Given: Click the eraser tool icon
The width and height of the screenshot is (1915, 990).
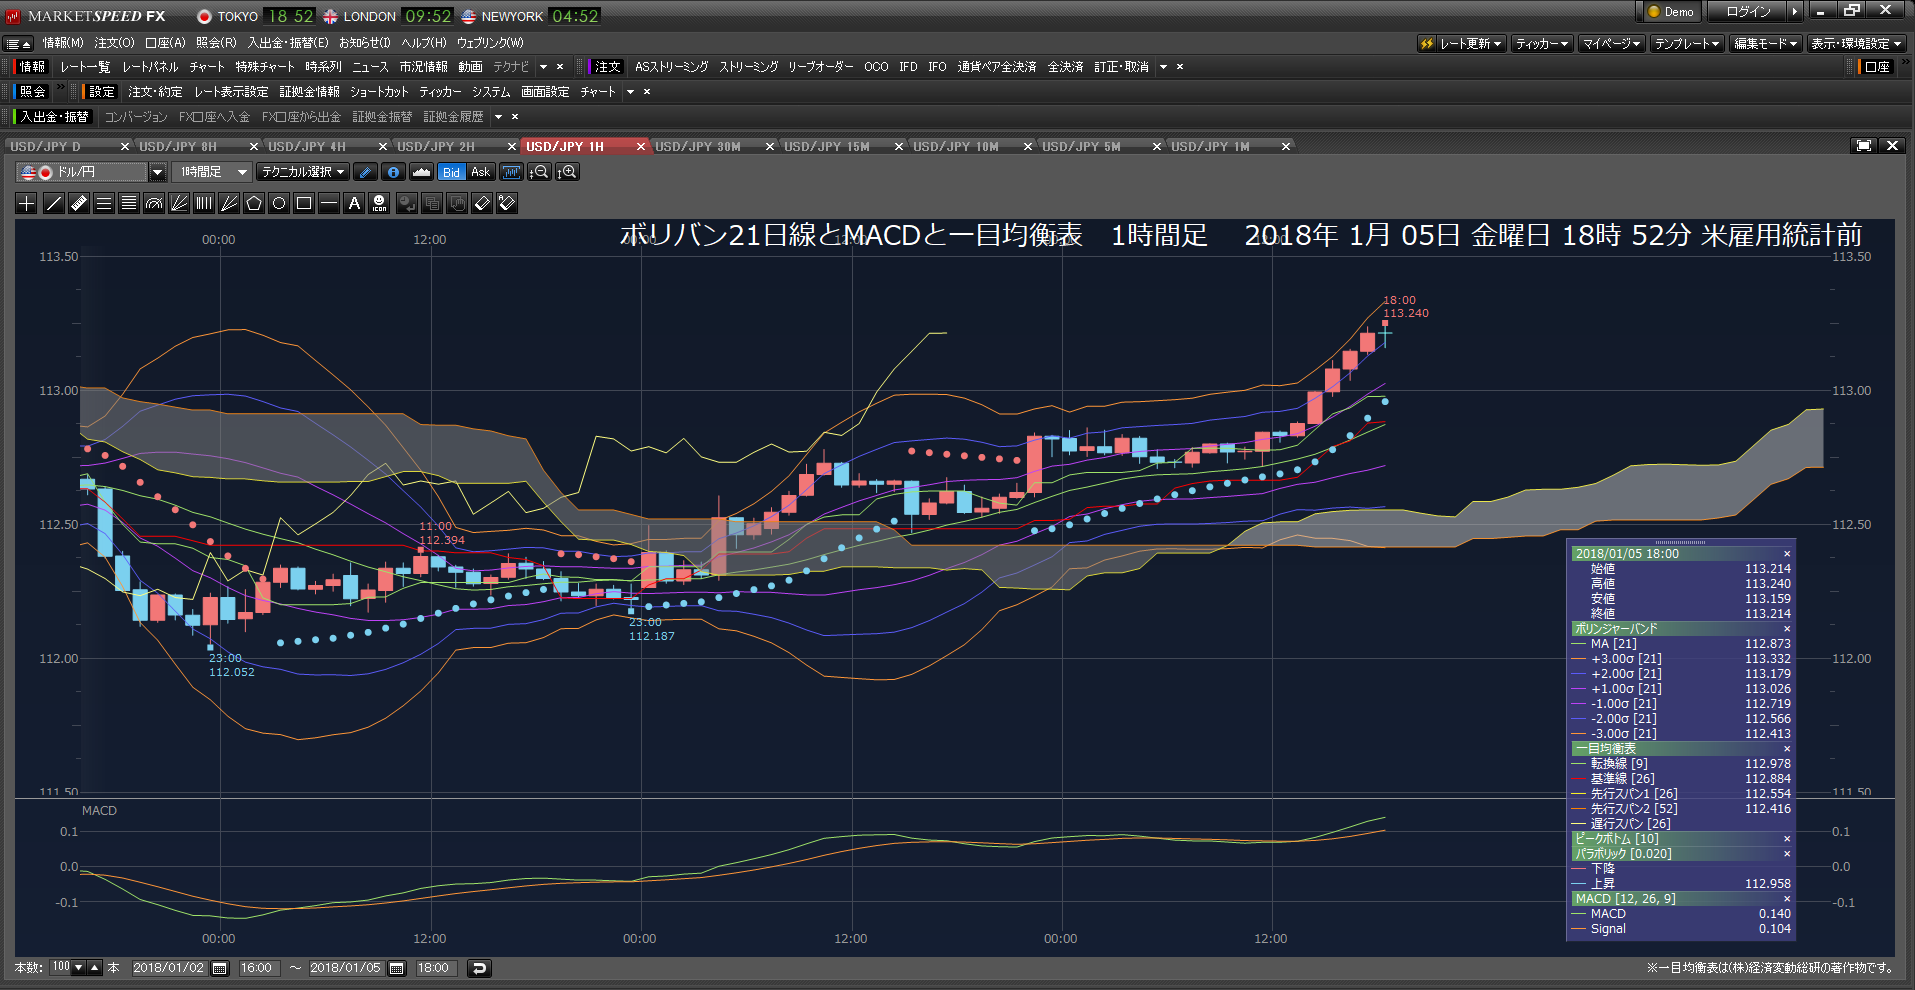Looking at the screenshot, I should (482, 203).
